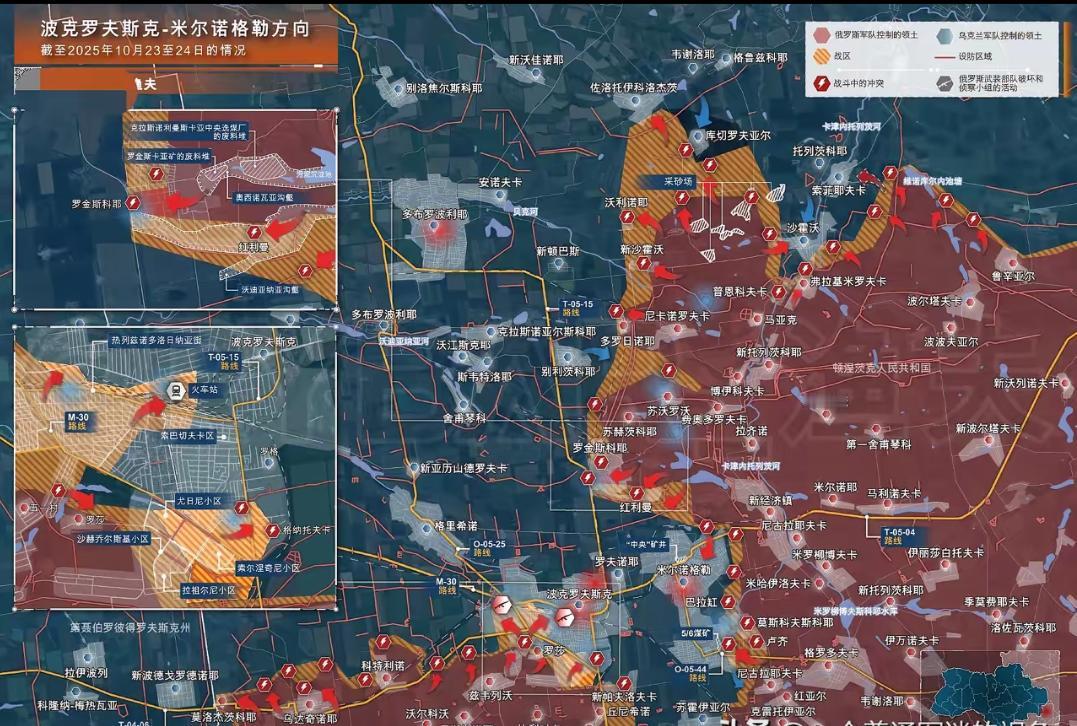
Task: Click the map title 波克罗夫斯克-米尔诺格勒方向
Action: point(175,29)
